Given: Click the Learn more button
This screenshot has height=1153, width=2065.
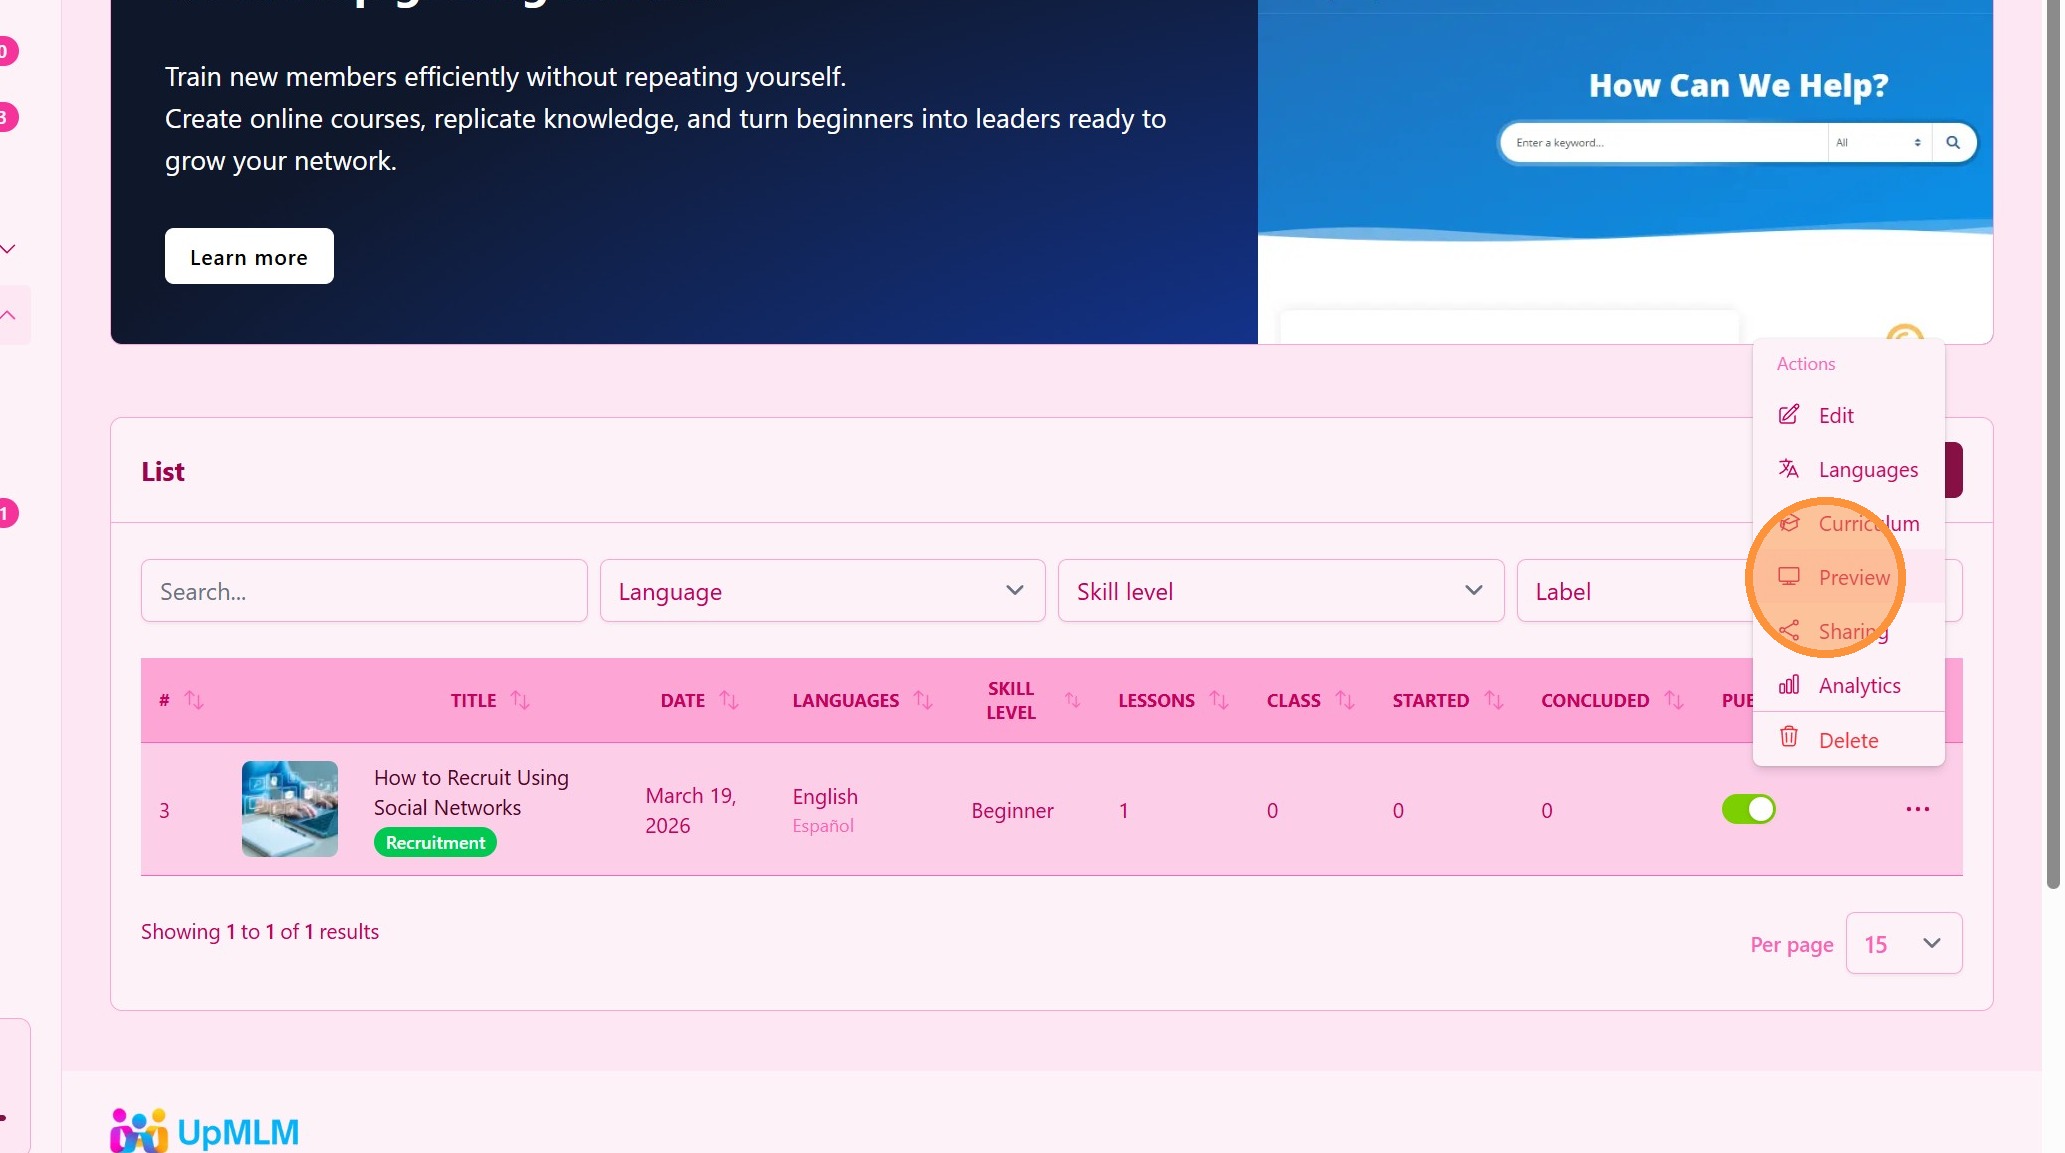Looking at the screenshot, I should 249,257.
